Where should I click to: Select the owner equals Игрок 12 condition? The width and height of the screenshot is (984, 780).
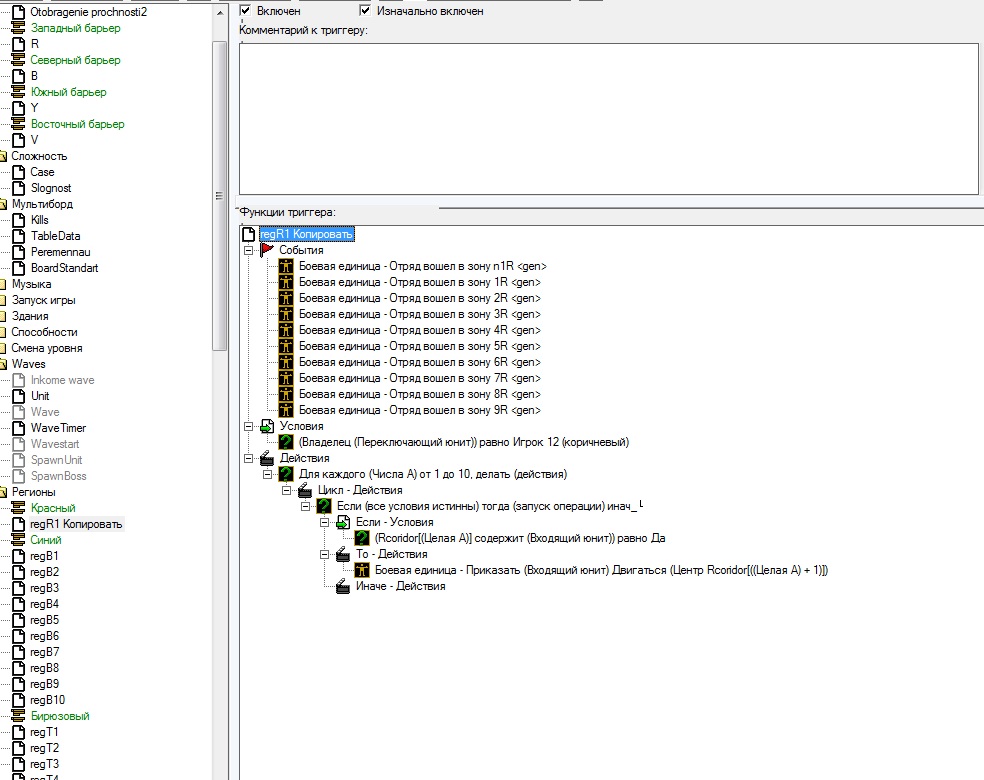464,442
